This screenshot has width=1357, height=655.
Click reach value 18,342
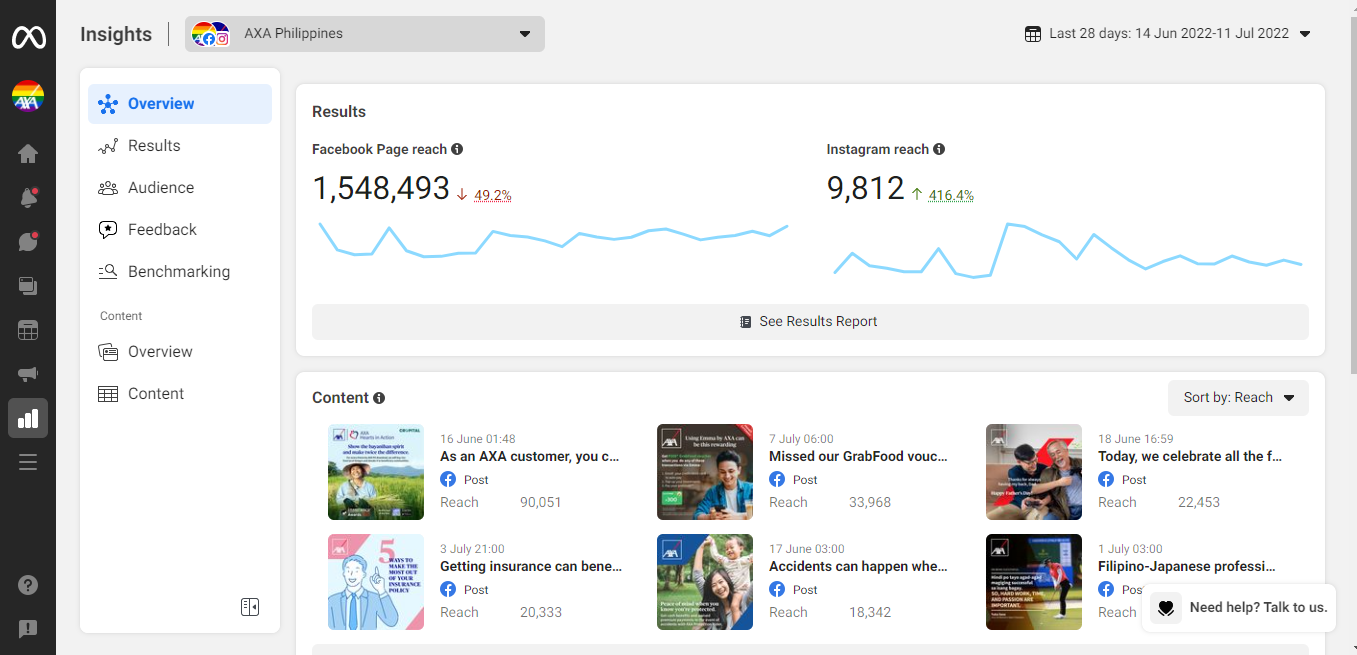(870, 613)
